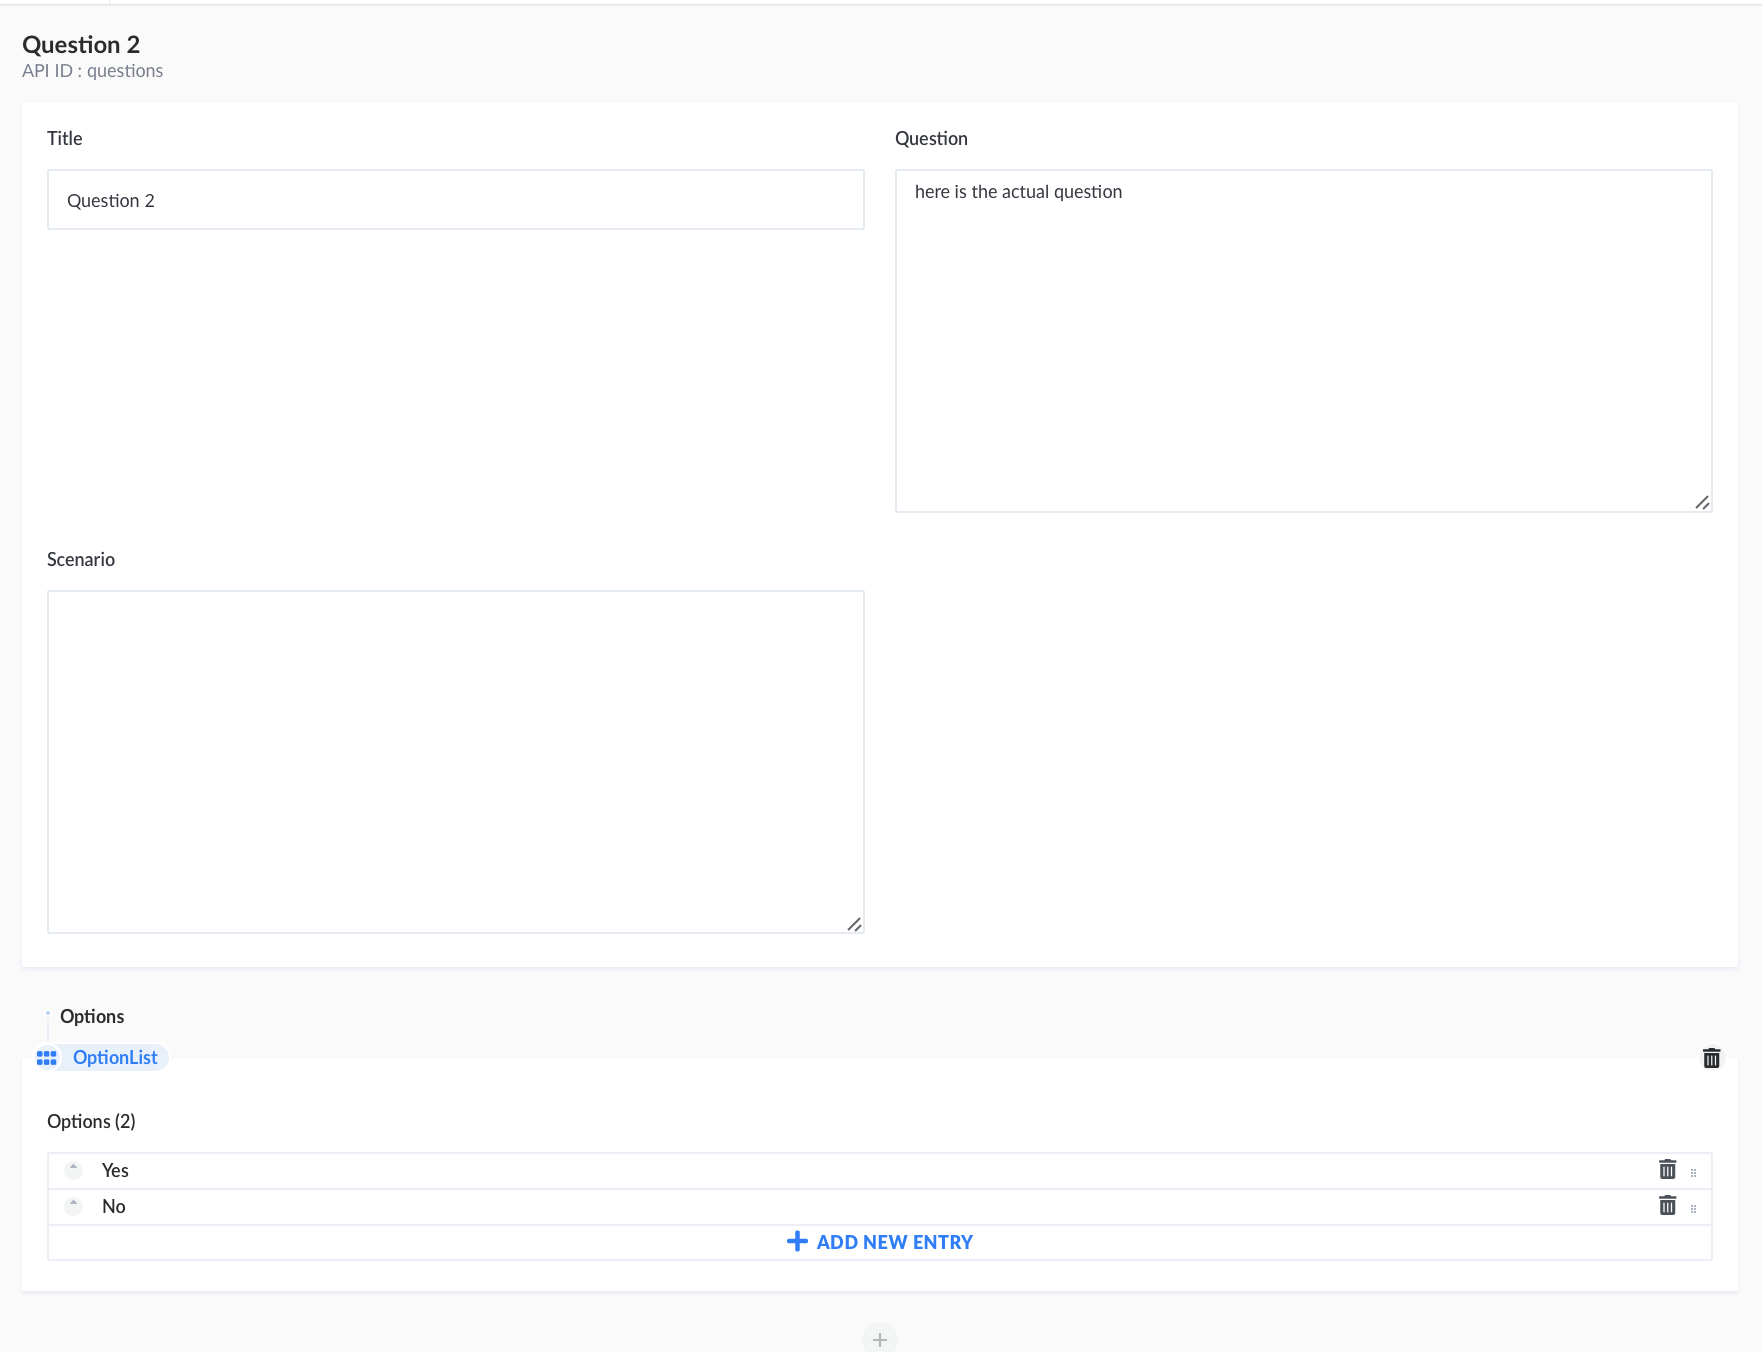Click the plus button below Options to add a component

(x=880, y=1339)
